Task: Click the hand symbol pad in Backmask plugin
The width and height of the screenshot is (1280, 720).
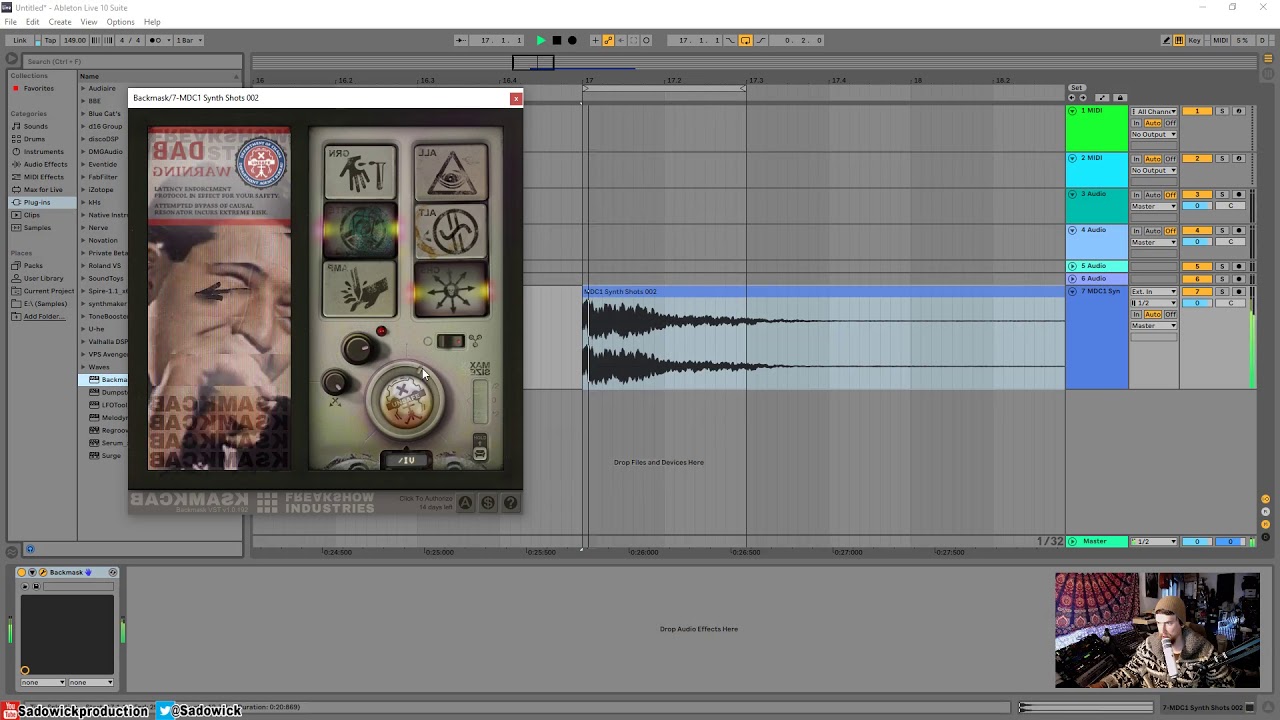Action: click(x=360, y=172)
